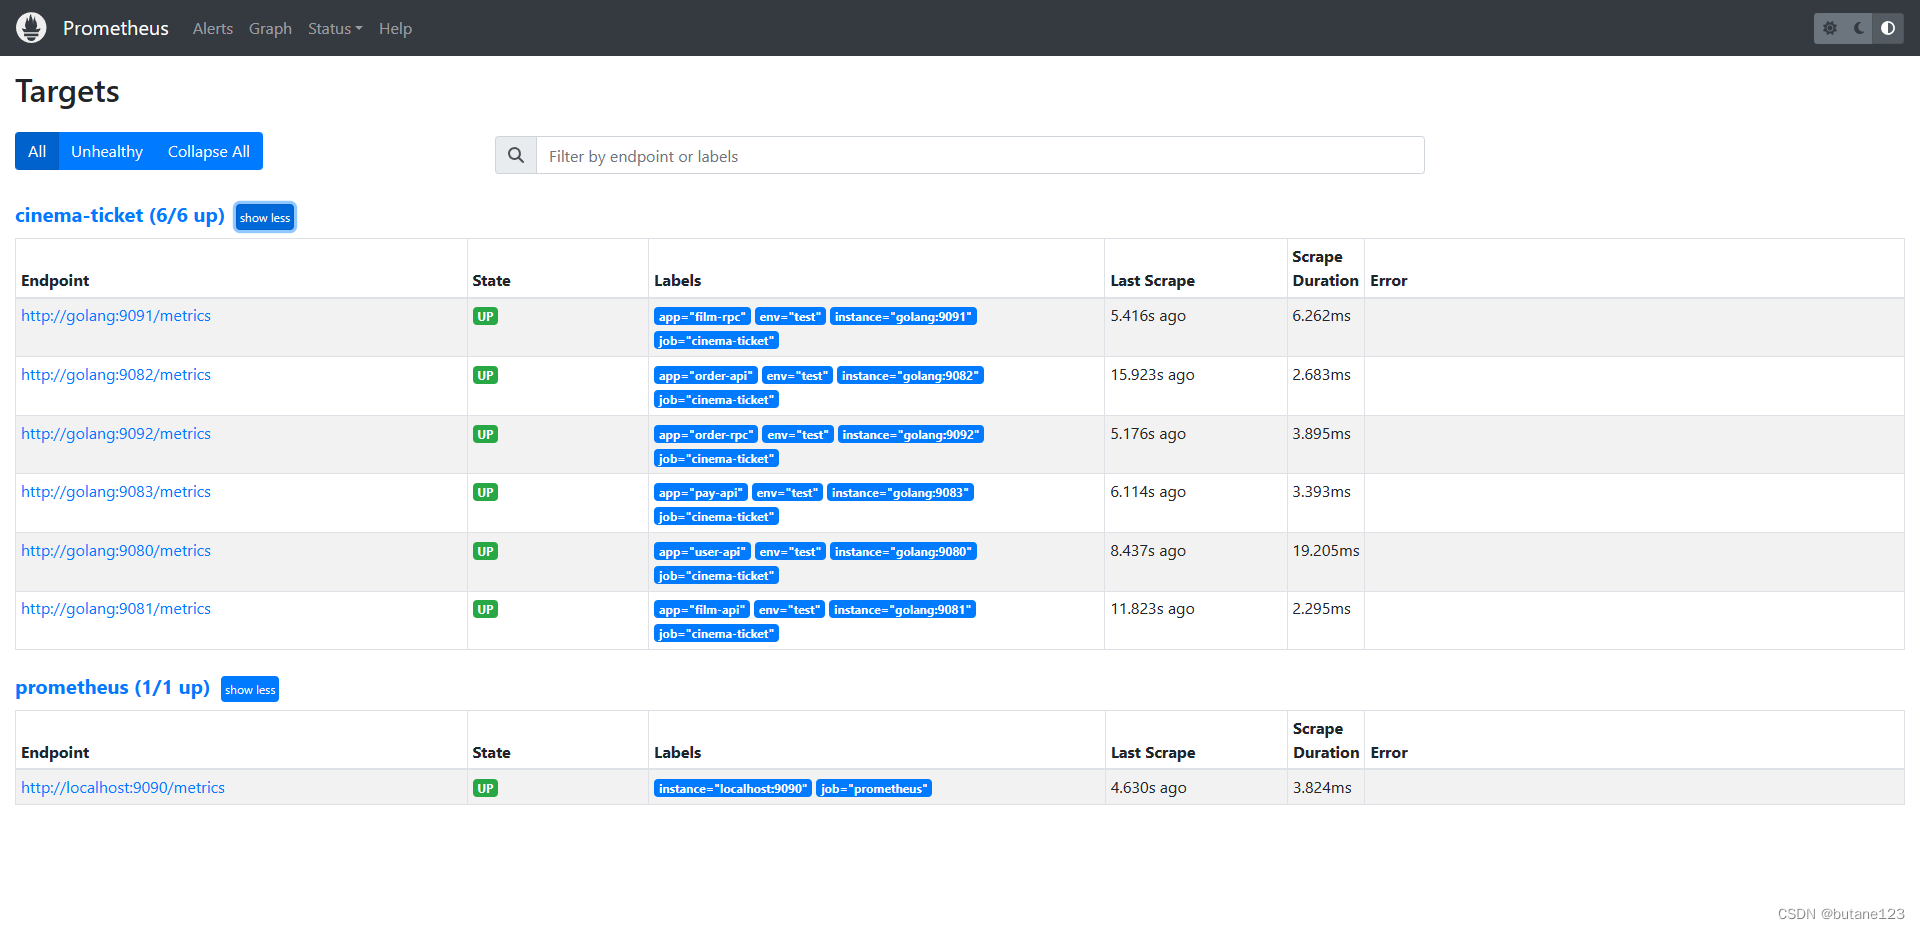This screenshot has width=1920, height=929.
Task: Click the app="film-api" label
Action: [x=702, y=609]
